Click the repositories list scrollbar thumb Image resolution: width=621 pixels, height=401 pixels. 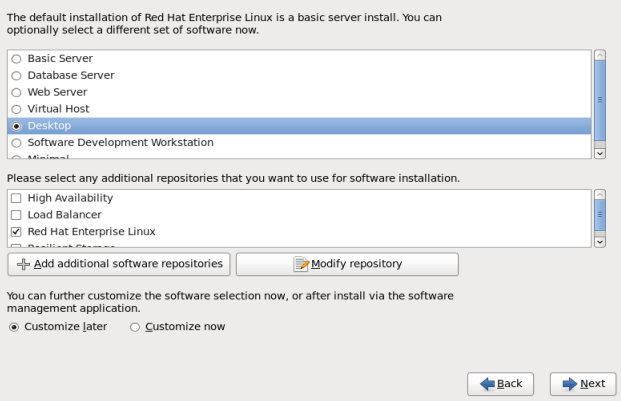coord(600,215)
